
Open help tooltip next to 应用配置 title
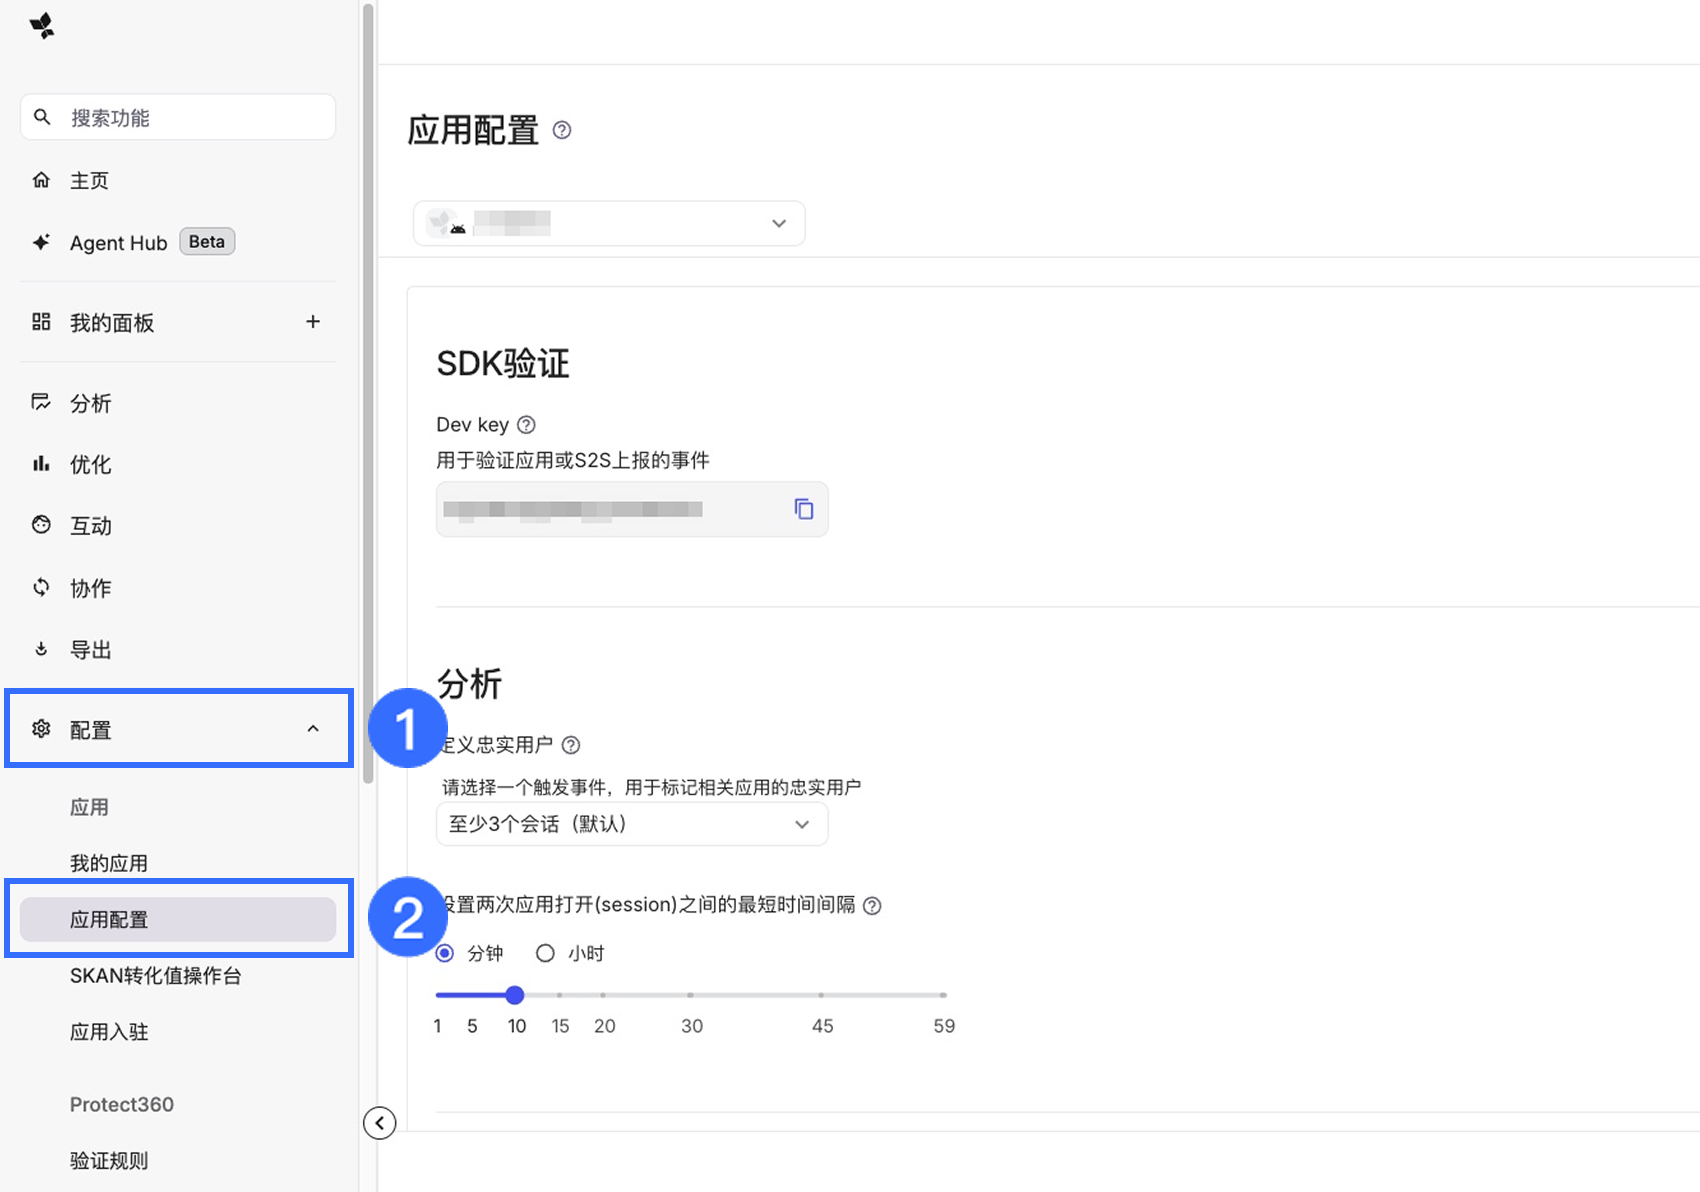click(x=562, y=130)
